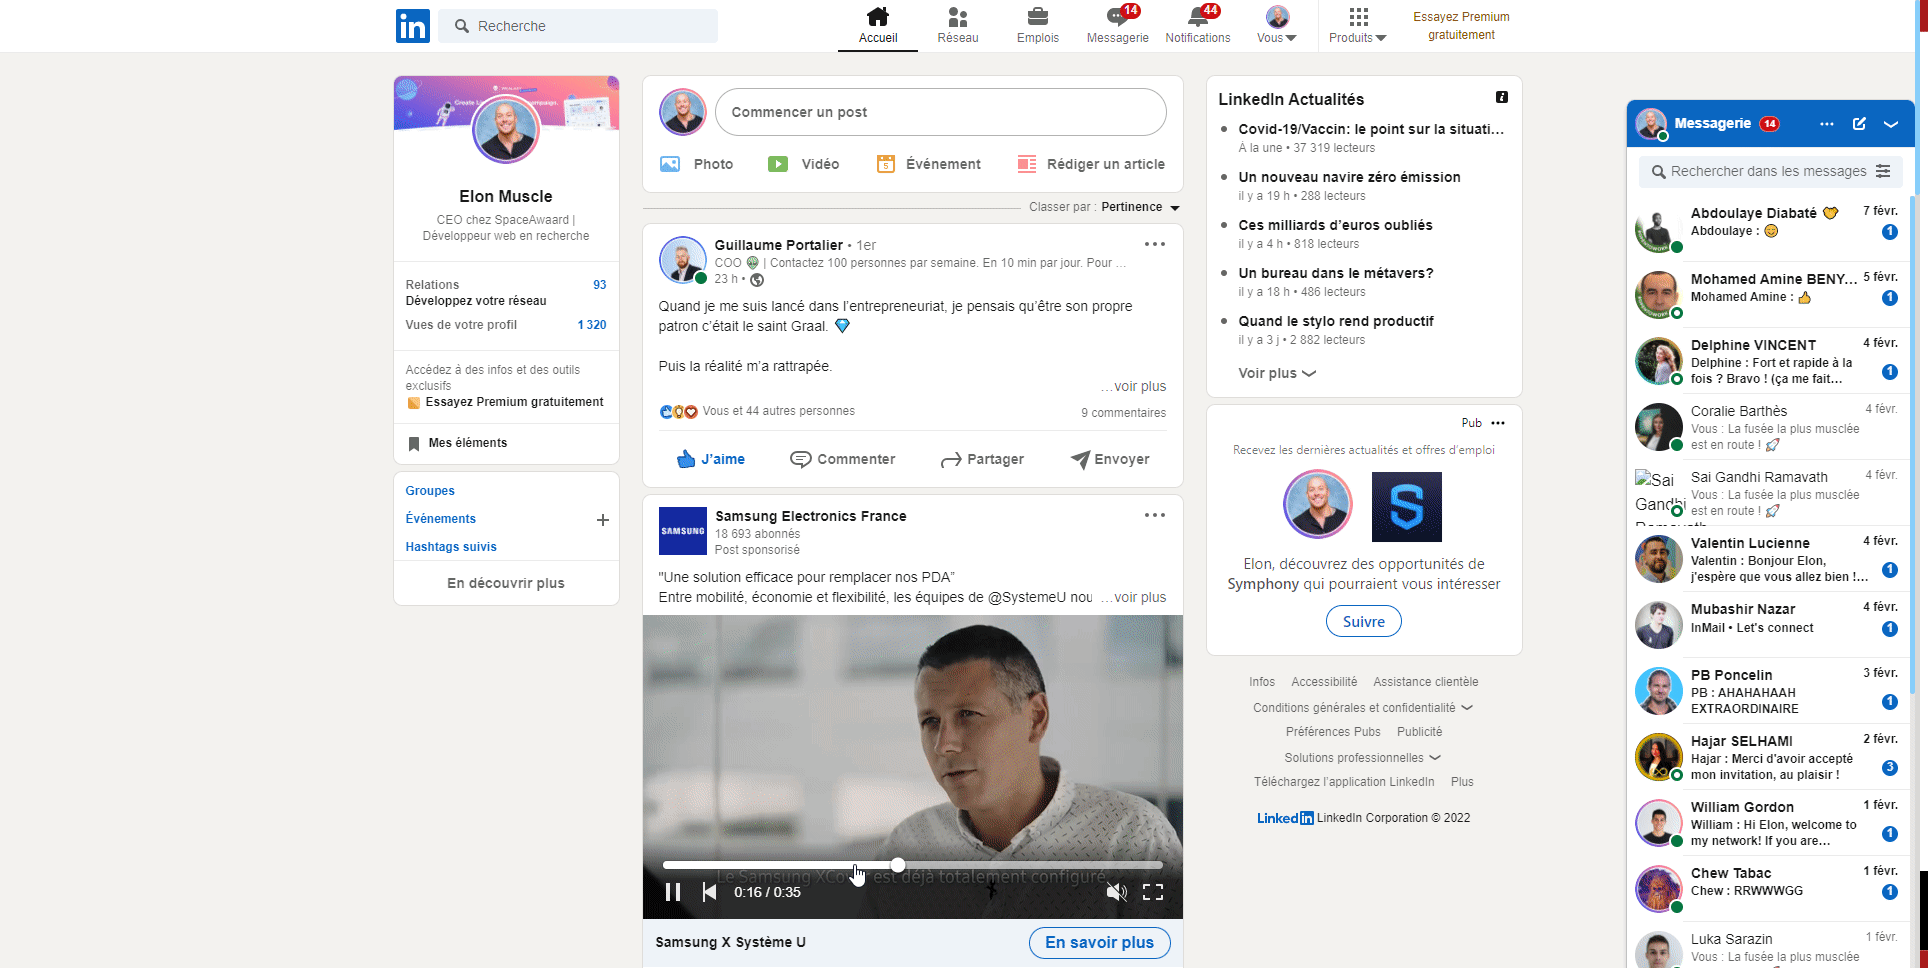This screenshot has height=968, width=1928.
Task: Click the LinkedIn logo
Action: click(412, 26)
